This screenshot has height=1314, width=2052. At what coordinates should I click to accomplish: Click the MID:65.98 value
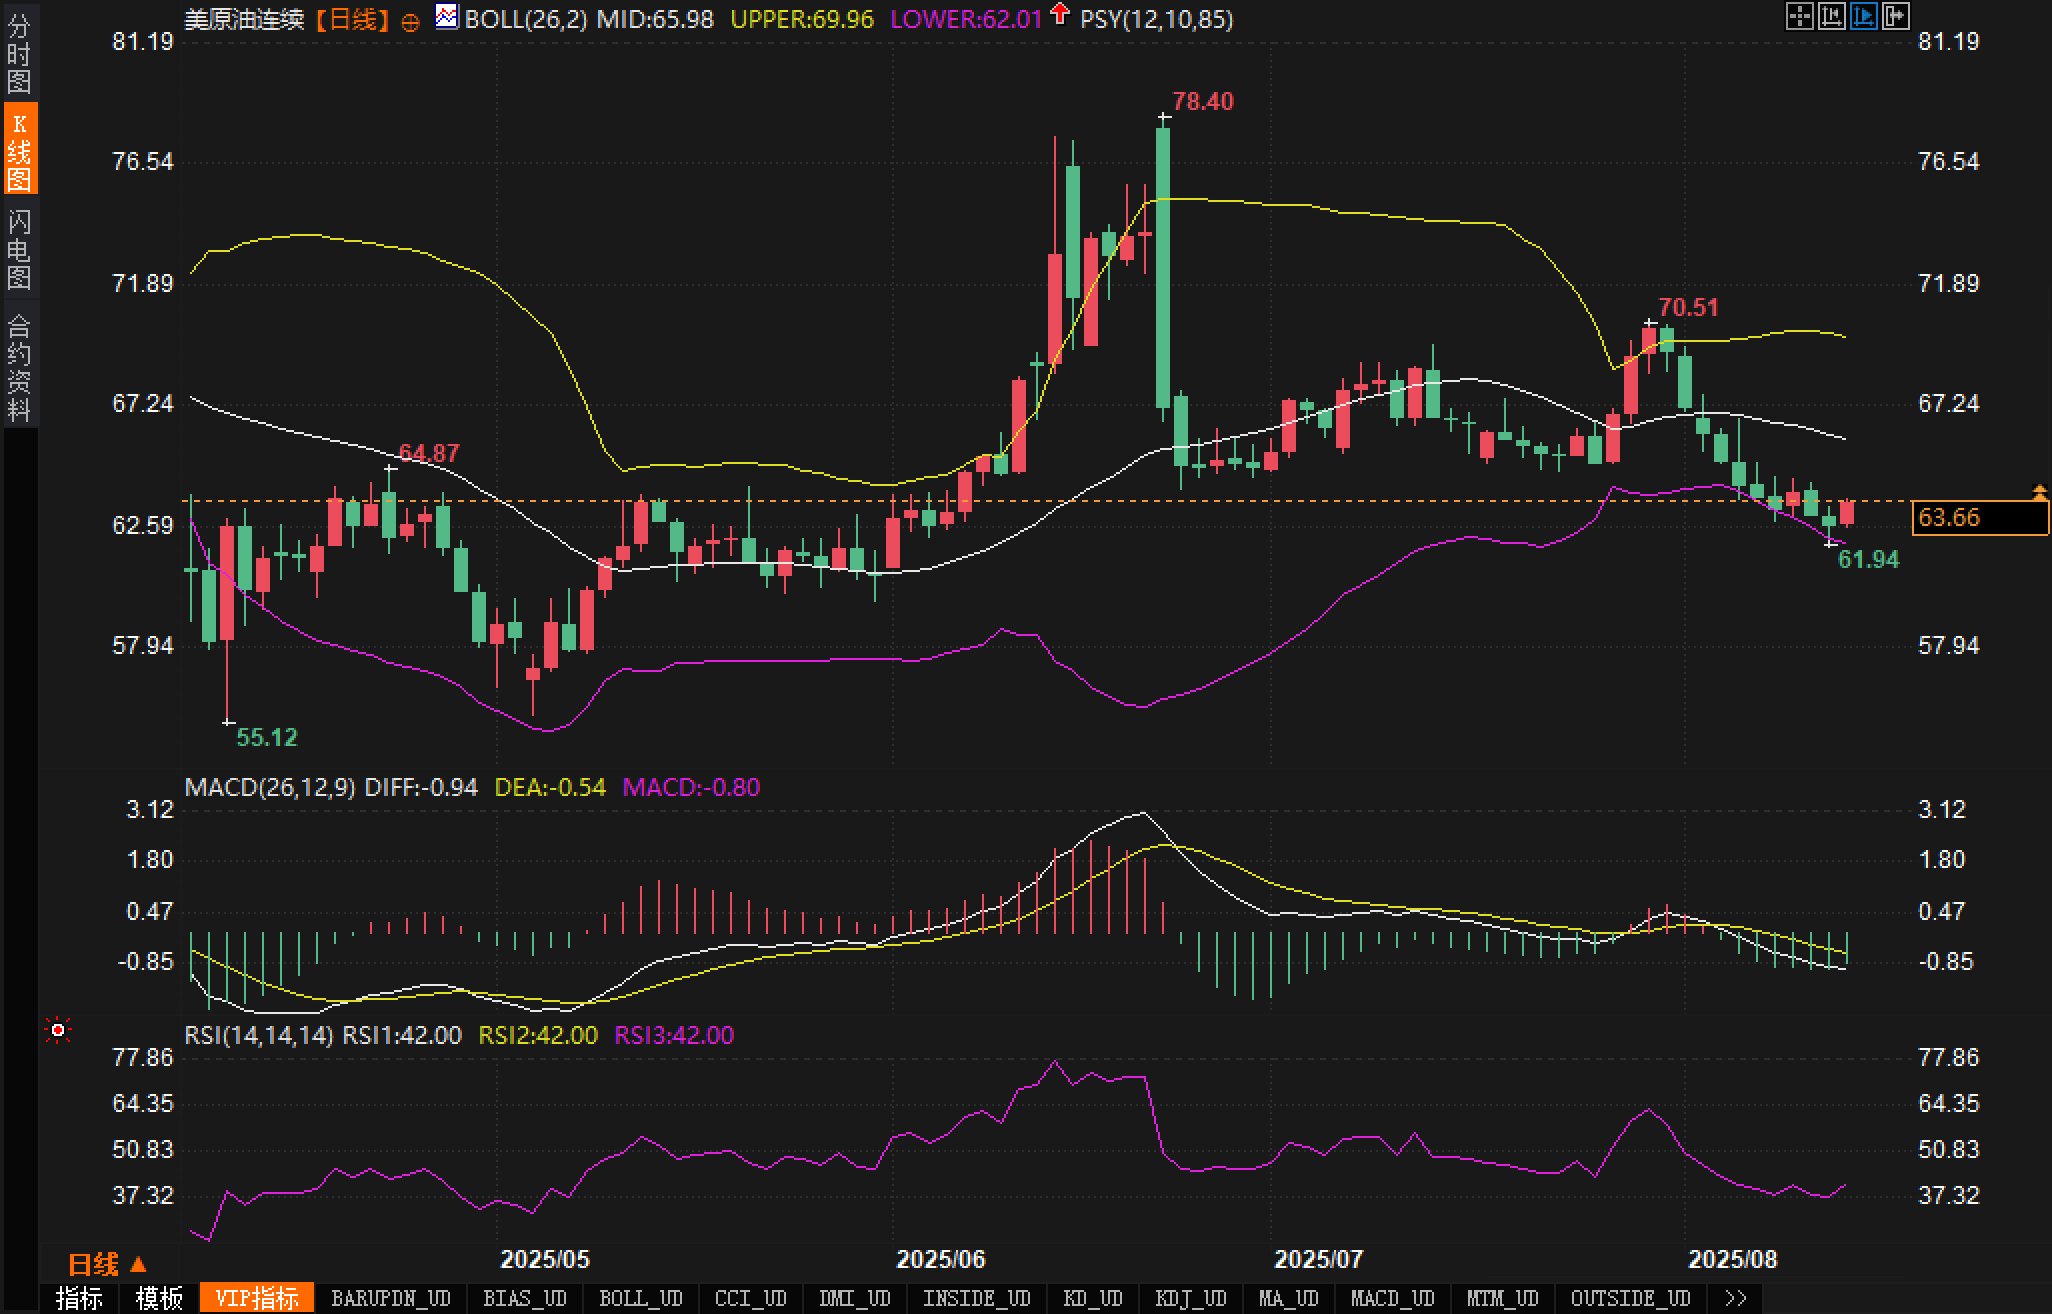pyautogui.click(x=655, y=19)
